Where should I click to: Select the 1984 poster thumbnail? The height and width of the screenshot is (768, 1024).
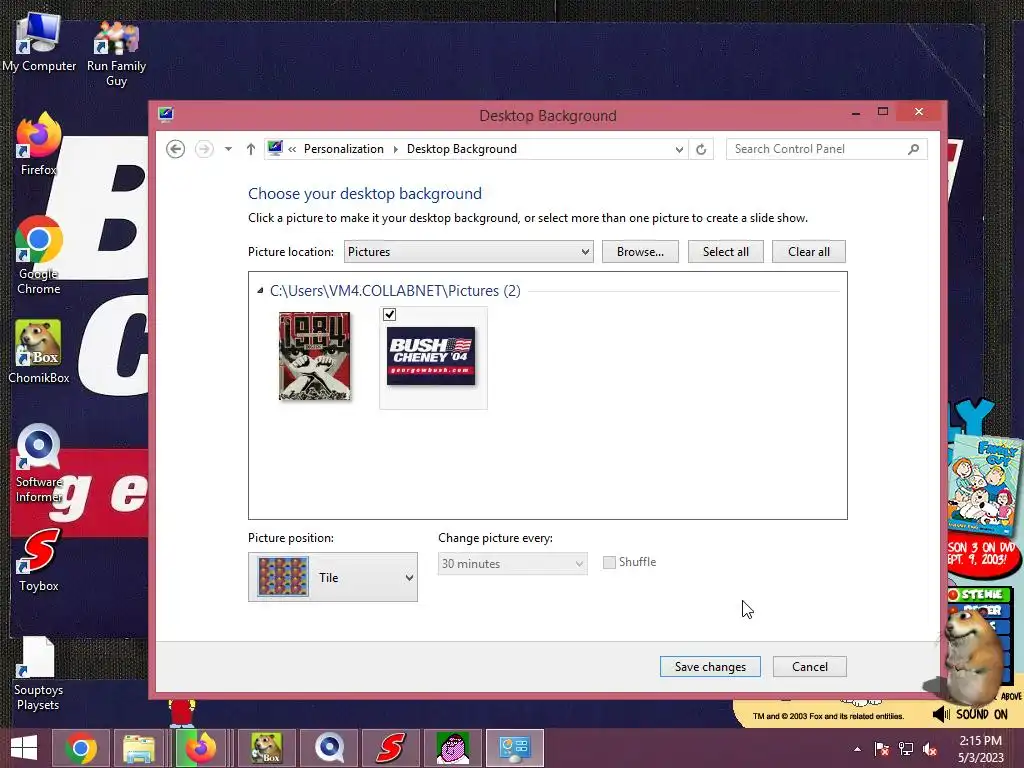[314, 356]
